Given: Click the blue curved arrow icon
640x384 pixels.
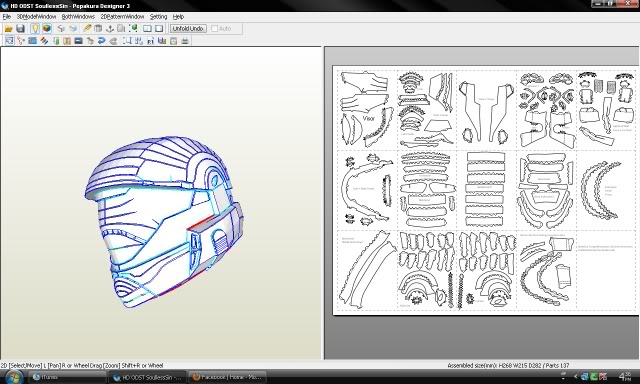Looking at the screenshot, I should 102,40.
